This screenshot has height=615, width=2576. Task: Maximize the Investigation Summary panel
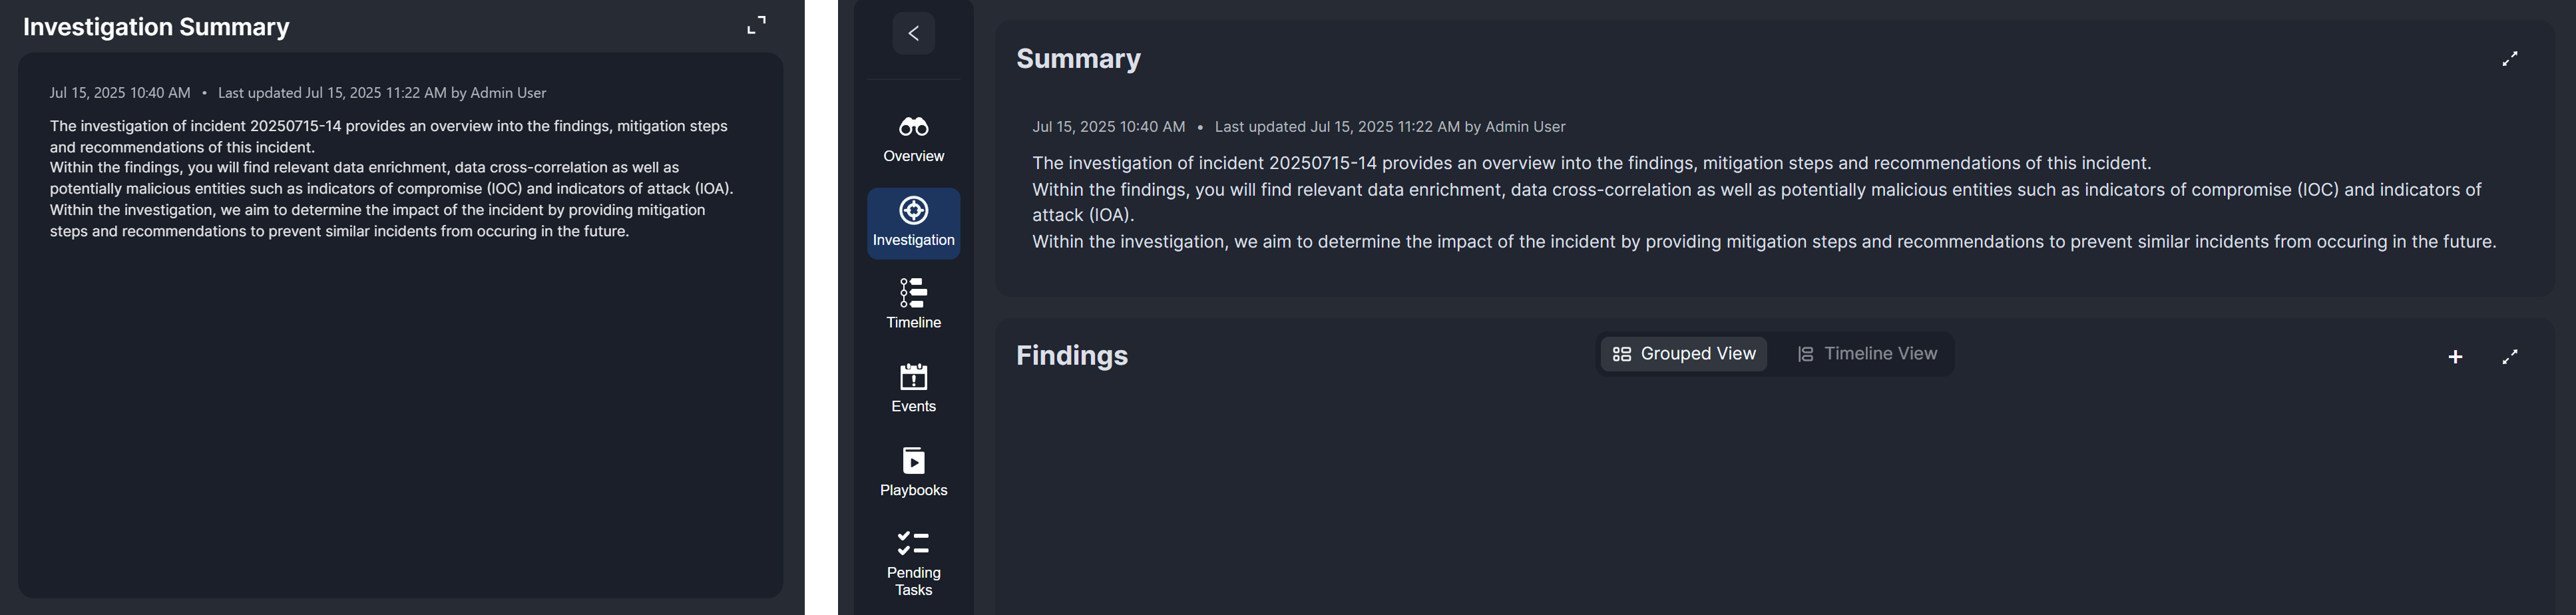(757, 25)
